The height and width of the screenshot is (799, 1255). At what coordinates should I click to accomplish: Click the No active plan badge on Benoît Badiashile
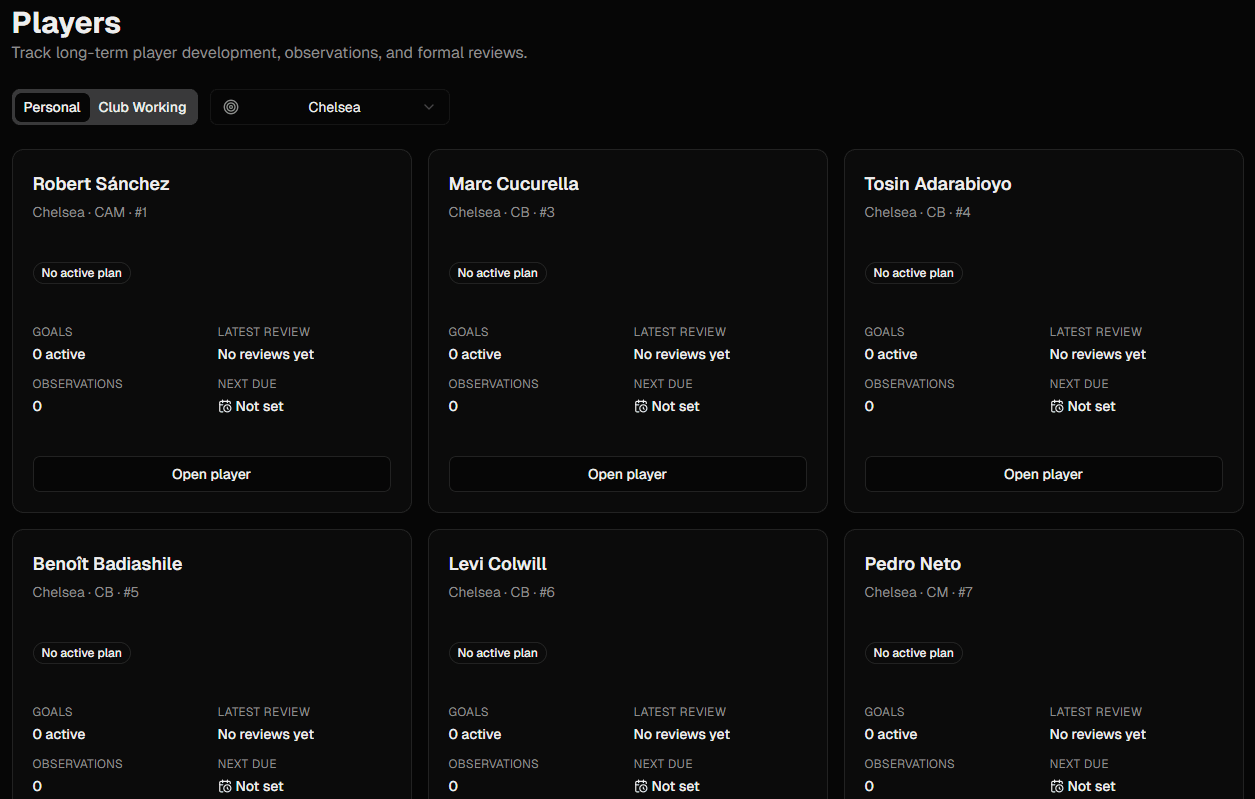82,653
